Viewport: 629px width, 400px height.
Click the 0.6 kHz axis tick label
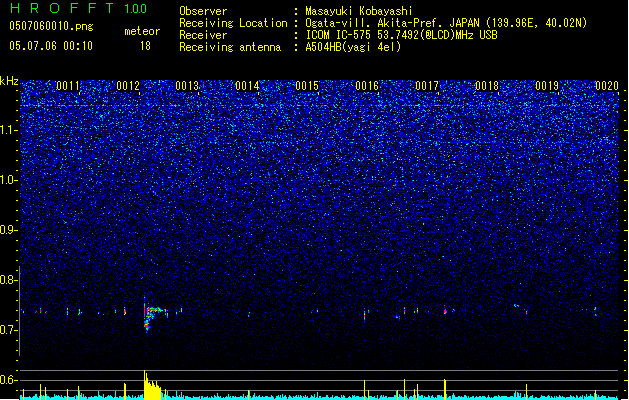(9, 380)
